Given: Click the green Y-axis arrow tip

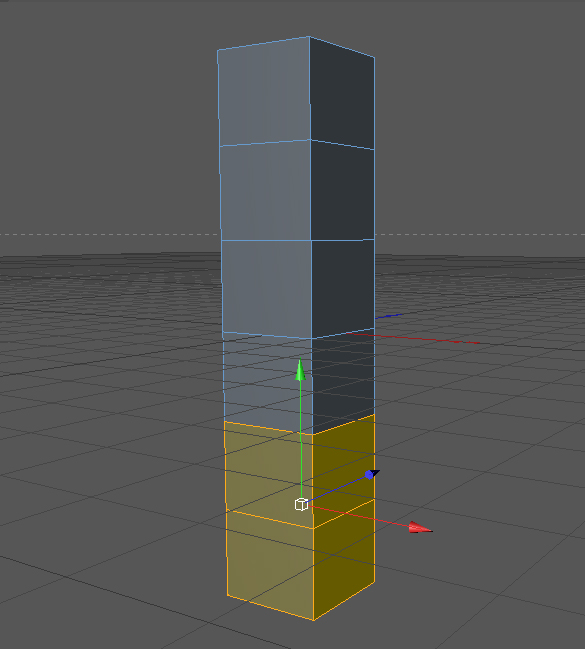Looking at the screenshot, I should [x=300, y=370].
